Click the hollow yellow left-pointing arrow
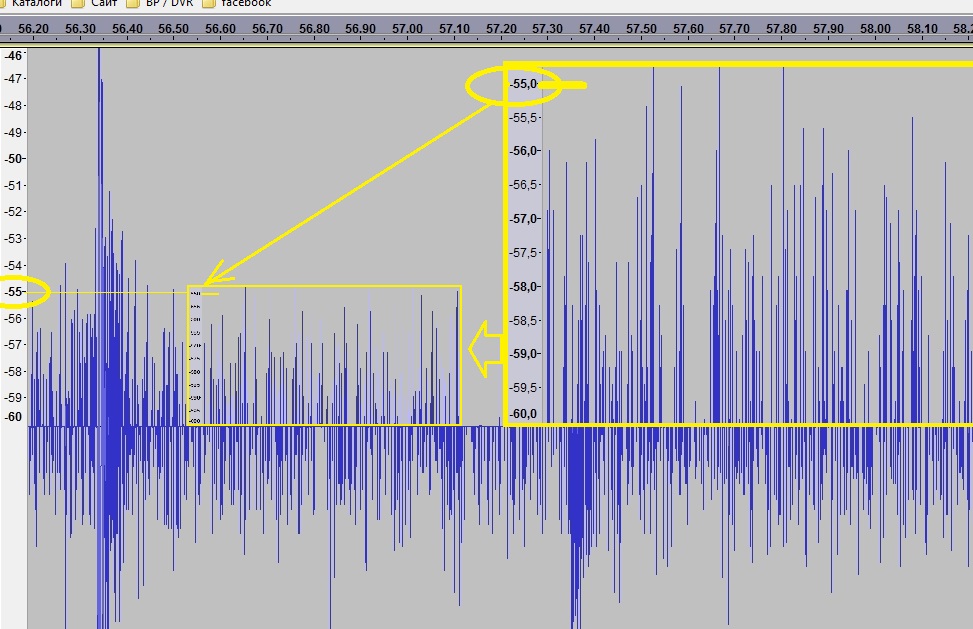Image resolution: width=973 pixels, height=629 pixels. 485,349
